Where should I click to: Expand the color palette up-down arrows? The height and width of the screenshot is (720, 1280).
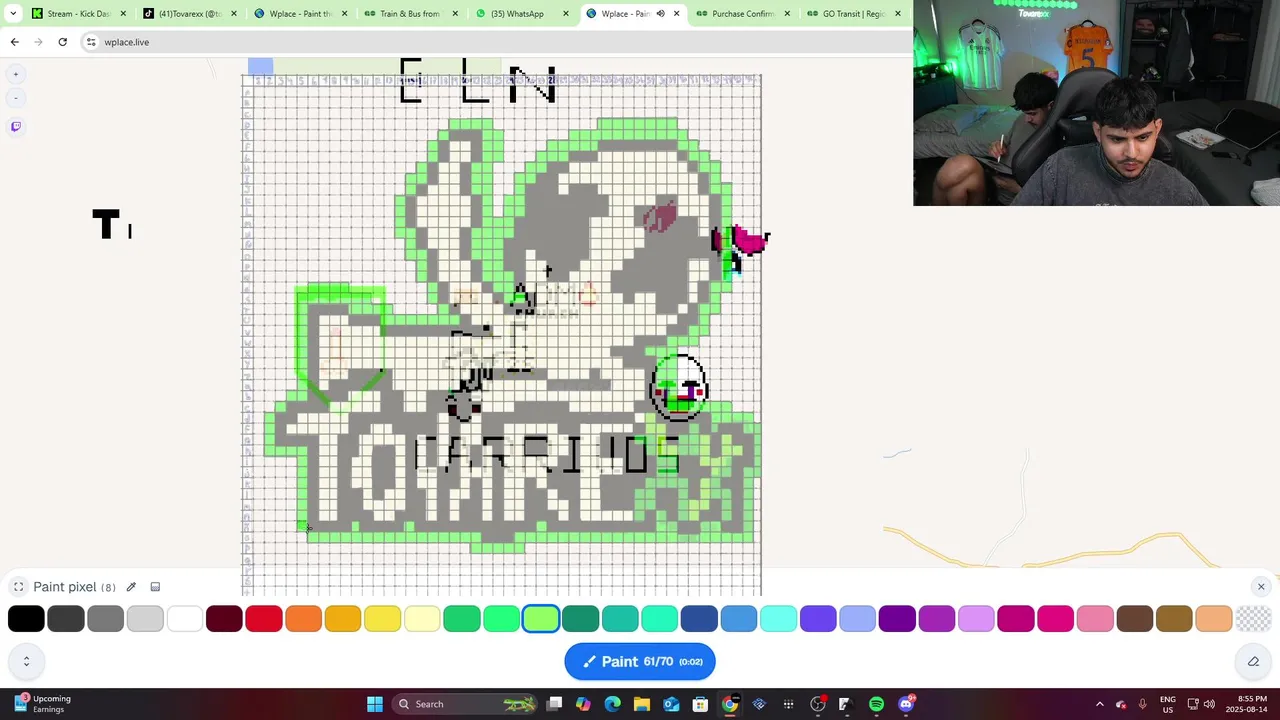pyautogui.click(x=26, y=661)
